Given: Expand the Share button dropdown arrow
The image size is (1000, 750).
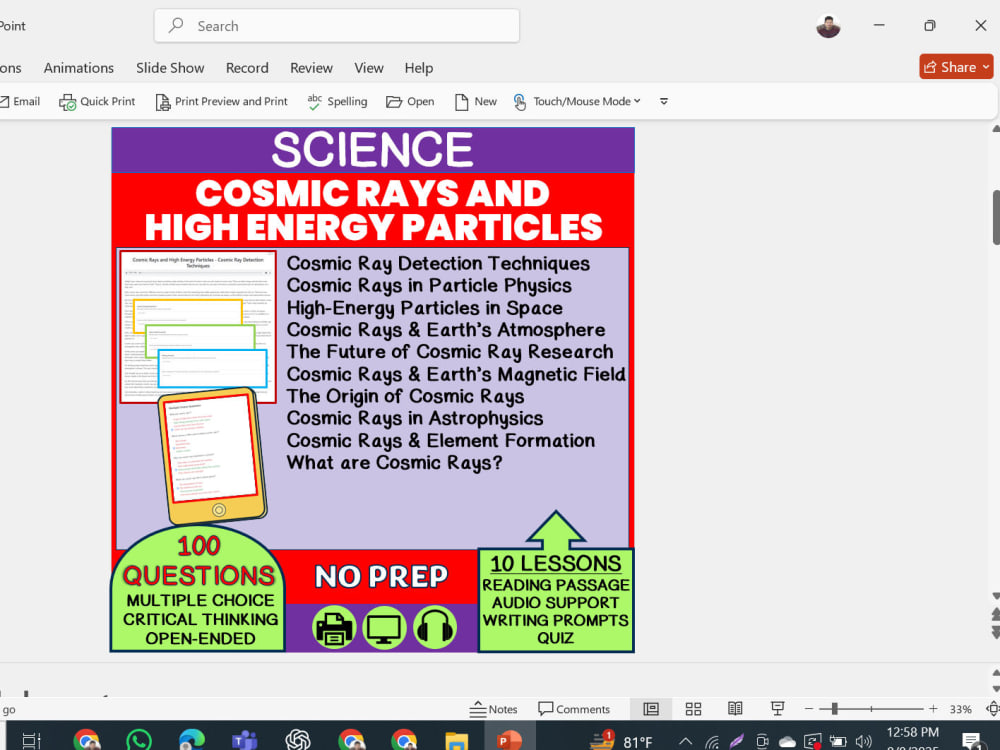Looking at the screenshot, I should [x=986, y=67].
